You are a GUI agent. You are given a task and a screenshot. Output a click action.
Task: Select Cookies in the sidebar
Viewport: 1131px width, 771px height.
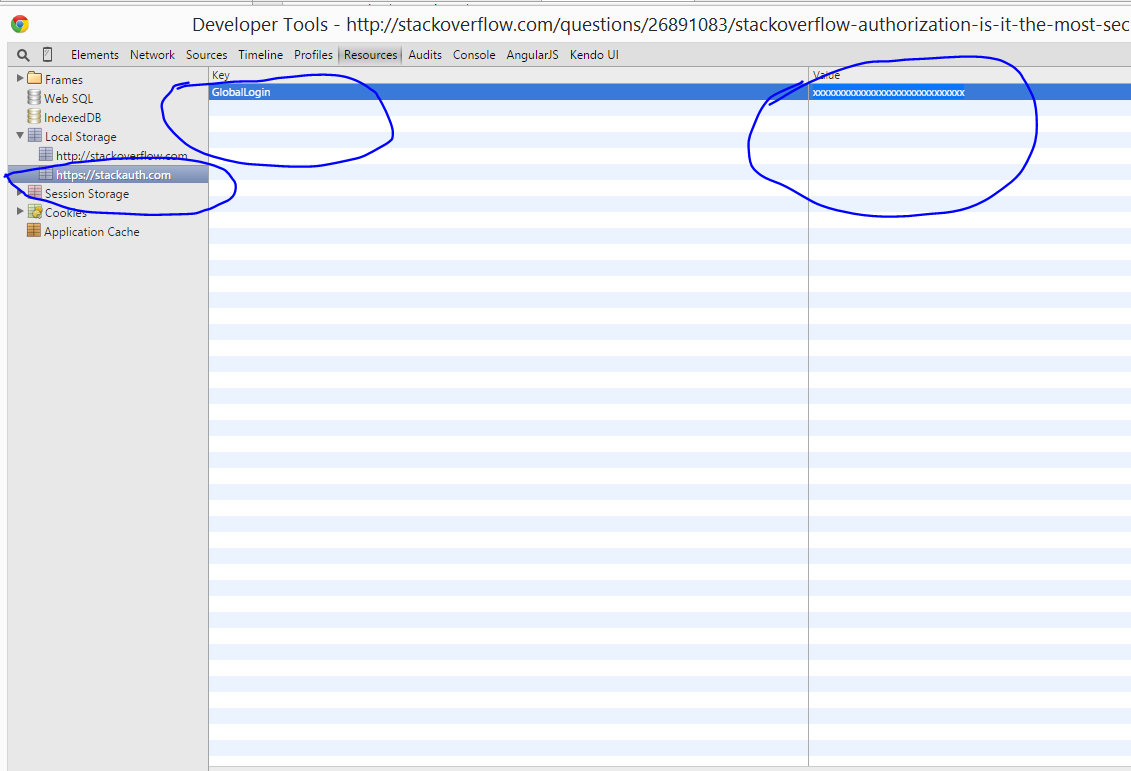point(66,213)
